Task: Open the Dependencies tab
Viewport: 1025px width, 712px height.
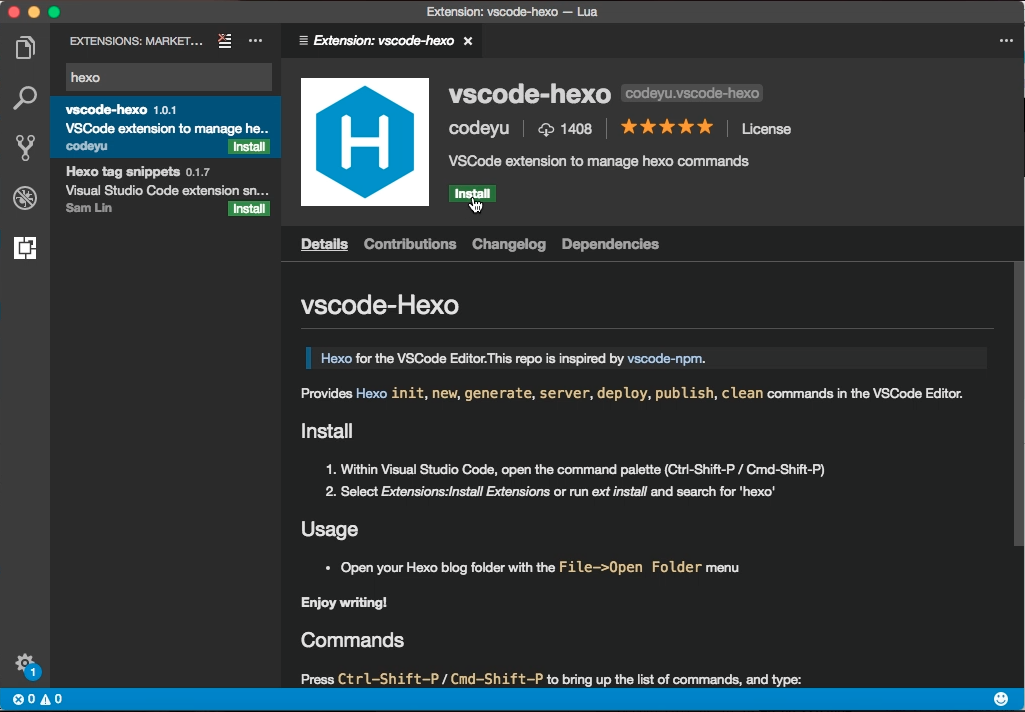Action: [x=610, y=244]
